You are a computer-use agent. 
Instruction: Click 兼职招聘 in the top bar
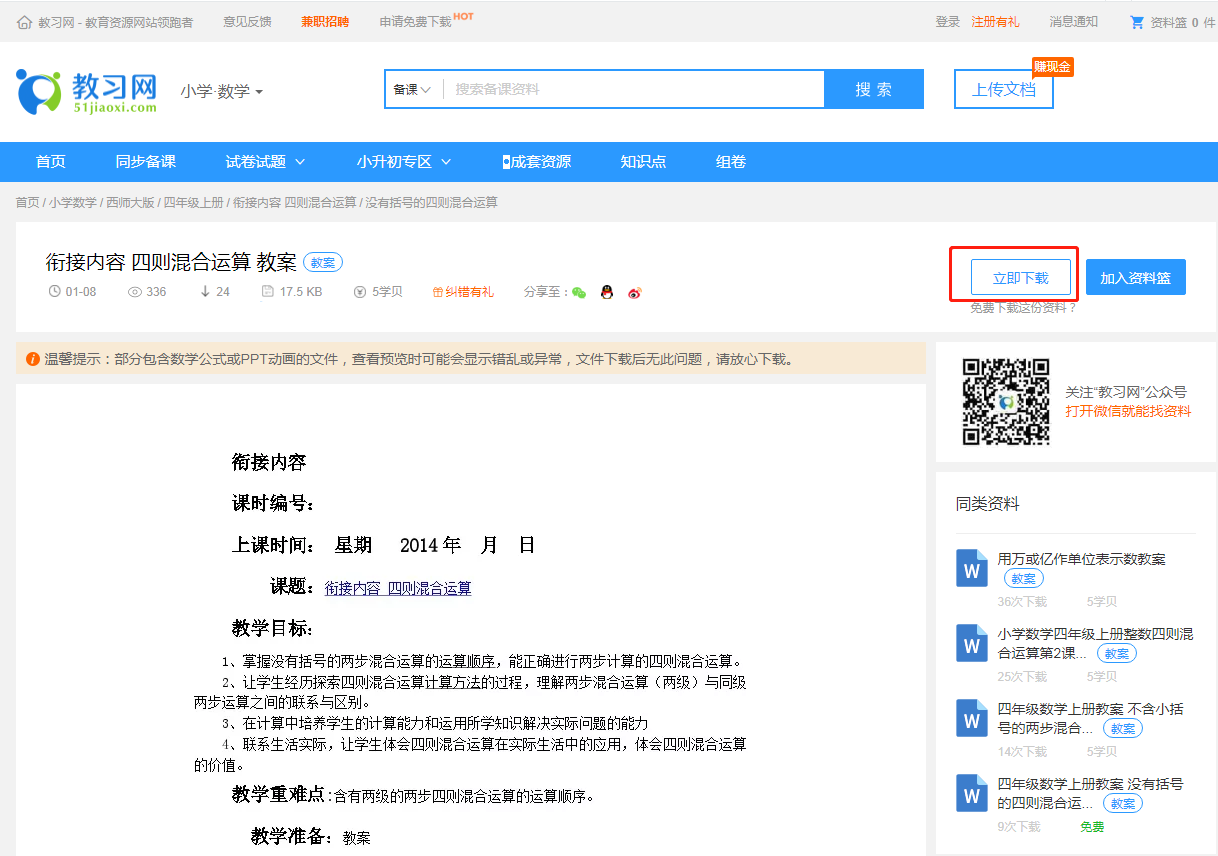click(326, 22)
